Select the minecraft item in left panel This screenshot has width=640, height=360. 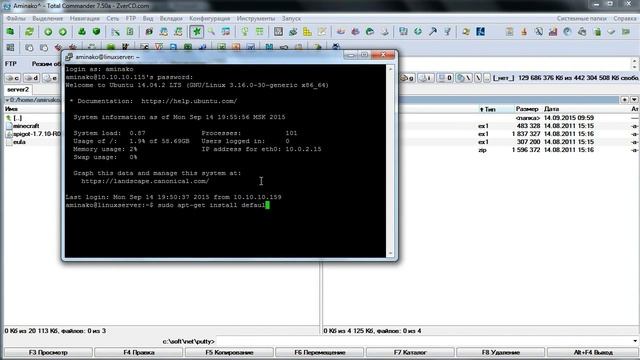coord(26,126)
